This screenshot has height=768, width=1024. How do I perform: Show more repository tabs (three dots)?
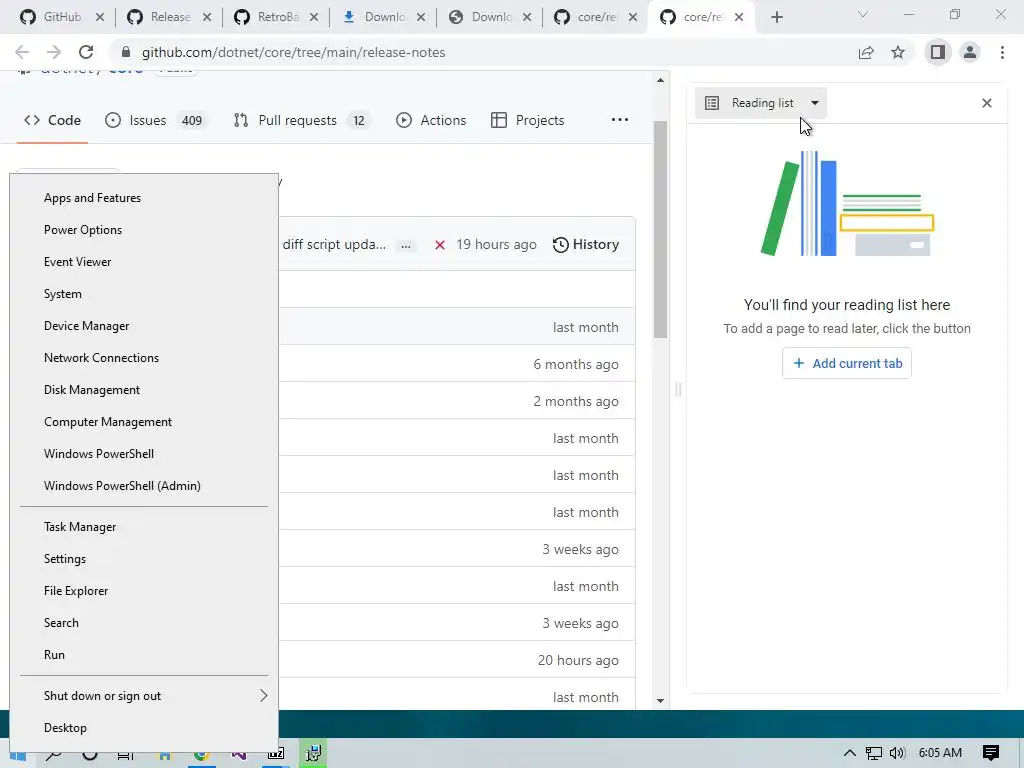(x=620, y=120)
